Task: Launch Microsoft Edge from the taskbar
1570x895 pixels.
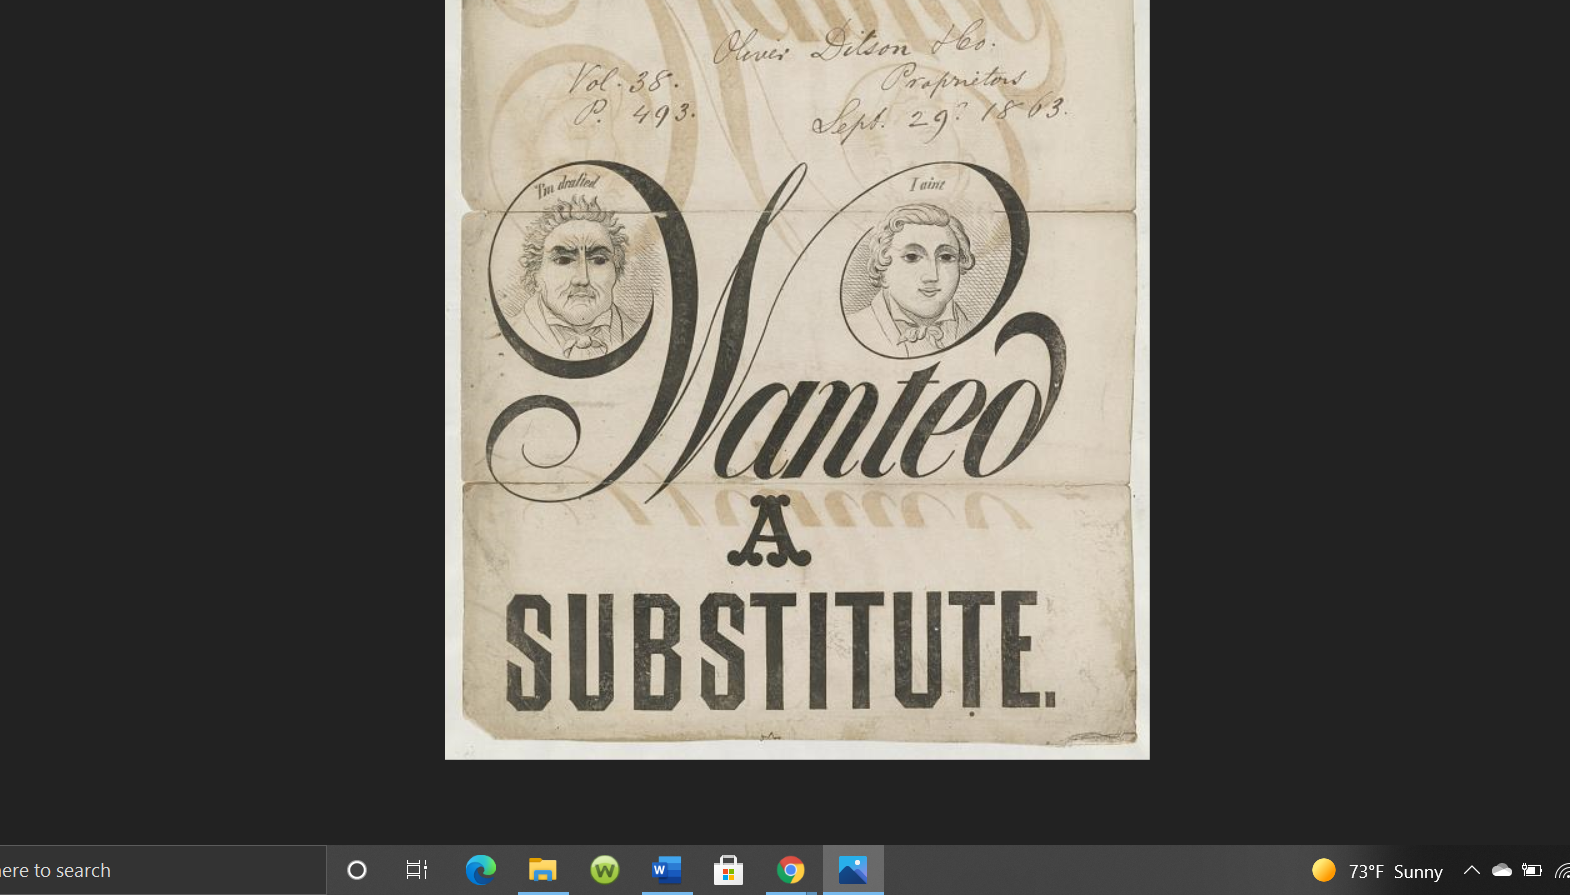Action: [x=480, y=870]
